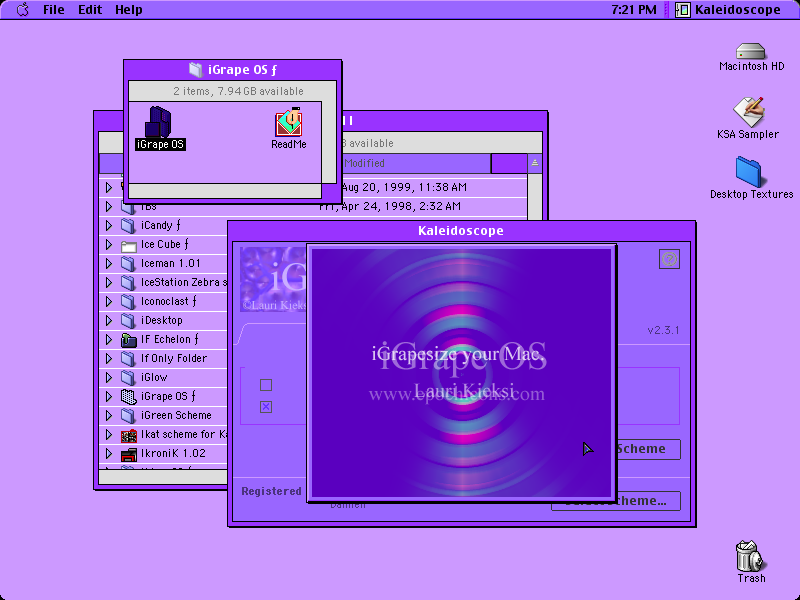Expand the iDesktop folder
Image resolution: width=800 pixels, height=600 pixels.
click(109, 320)
